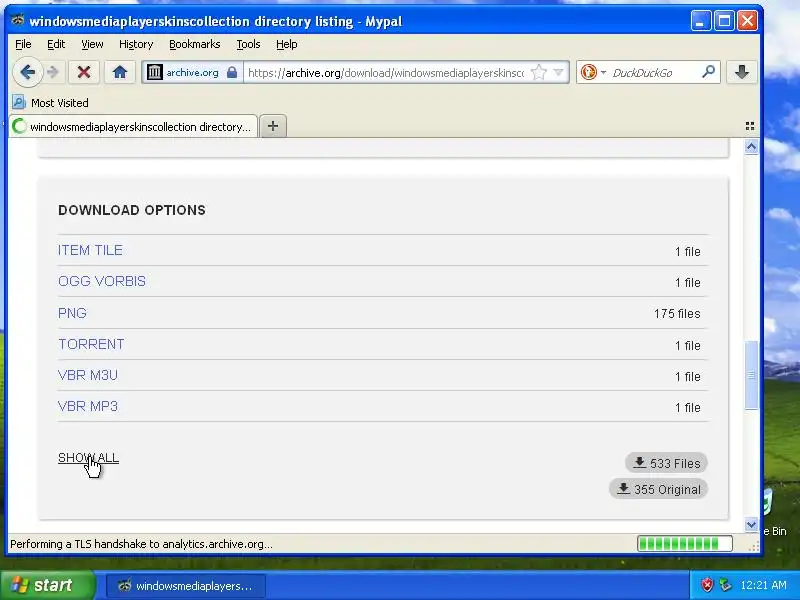The image size is (800, 600).
Task: Click the archive.org site identity icon
Action: click(x=155, y=72)
